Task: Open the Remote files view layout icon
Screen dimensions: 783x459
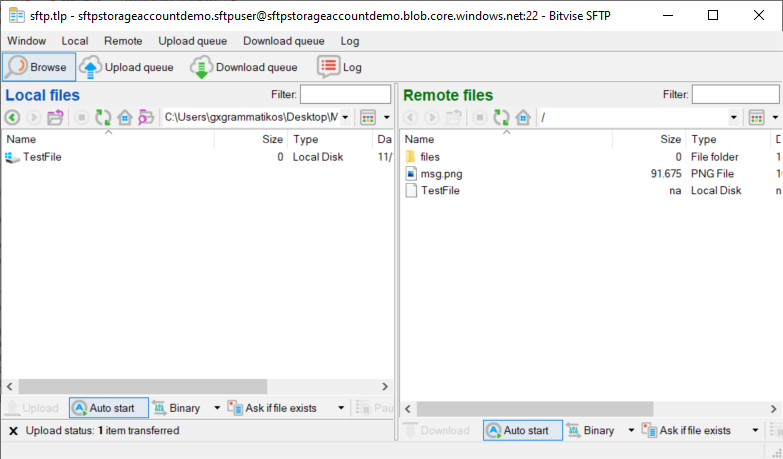Action: point(757,118)
